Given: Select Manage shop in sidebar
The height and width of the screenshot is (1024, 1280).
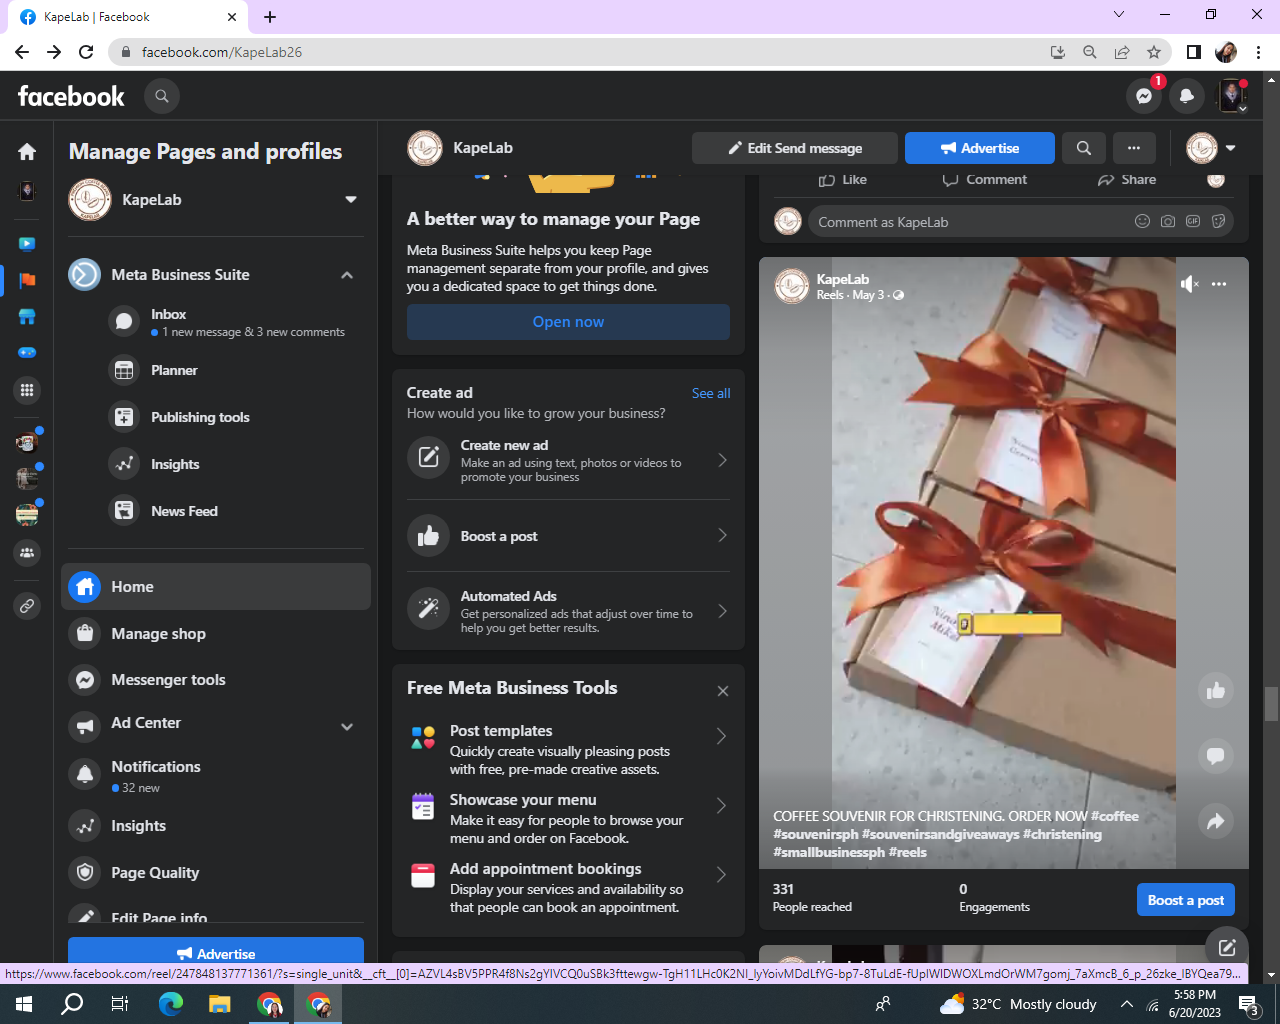Looking at the screenshot, I should click(216, 633).
